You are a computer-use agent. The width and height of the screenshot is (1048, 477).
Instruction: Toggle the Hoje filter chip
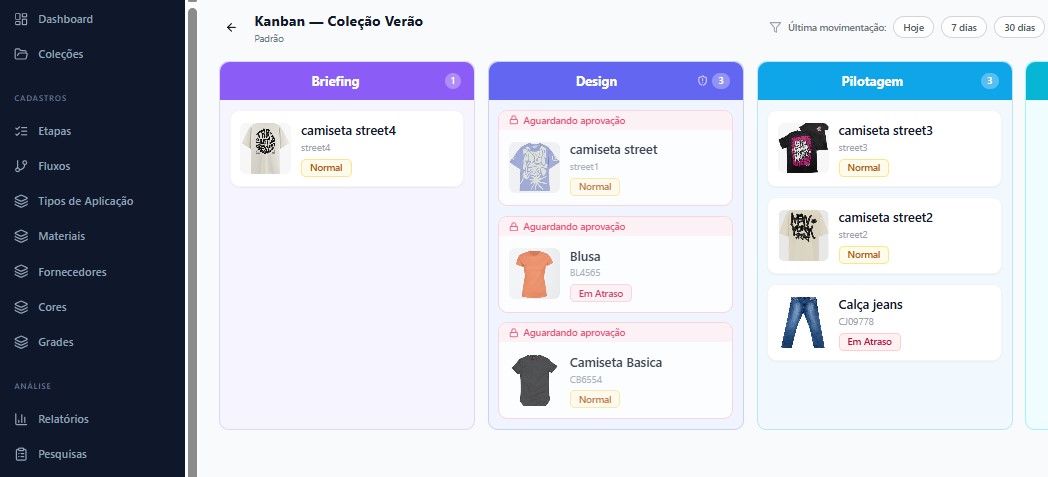point(913,28)
